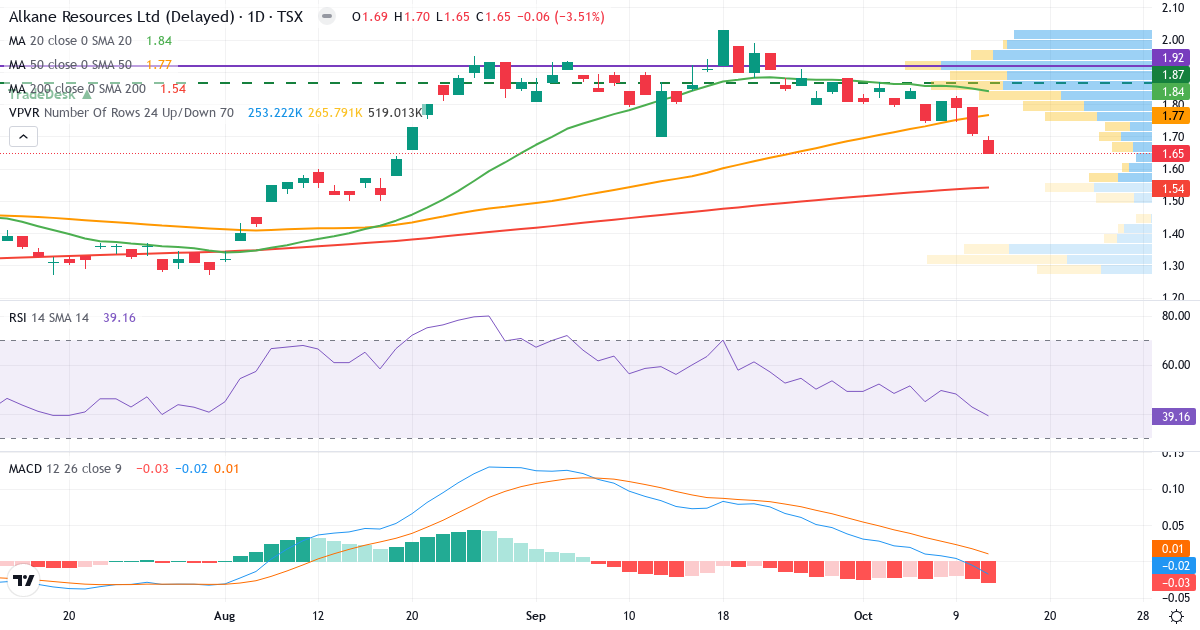Click the 1.87 dark green price label
The width and height of the screenshot is (1200, 630).
point(1173,75)
